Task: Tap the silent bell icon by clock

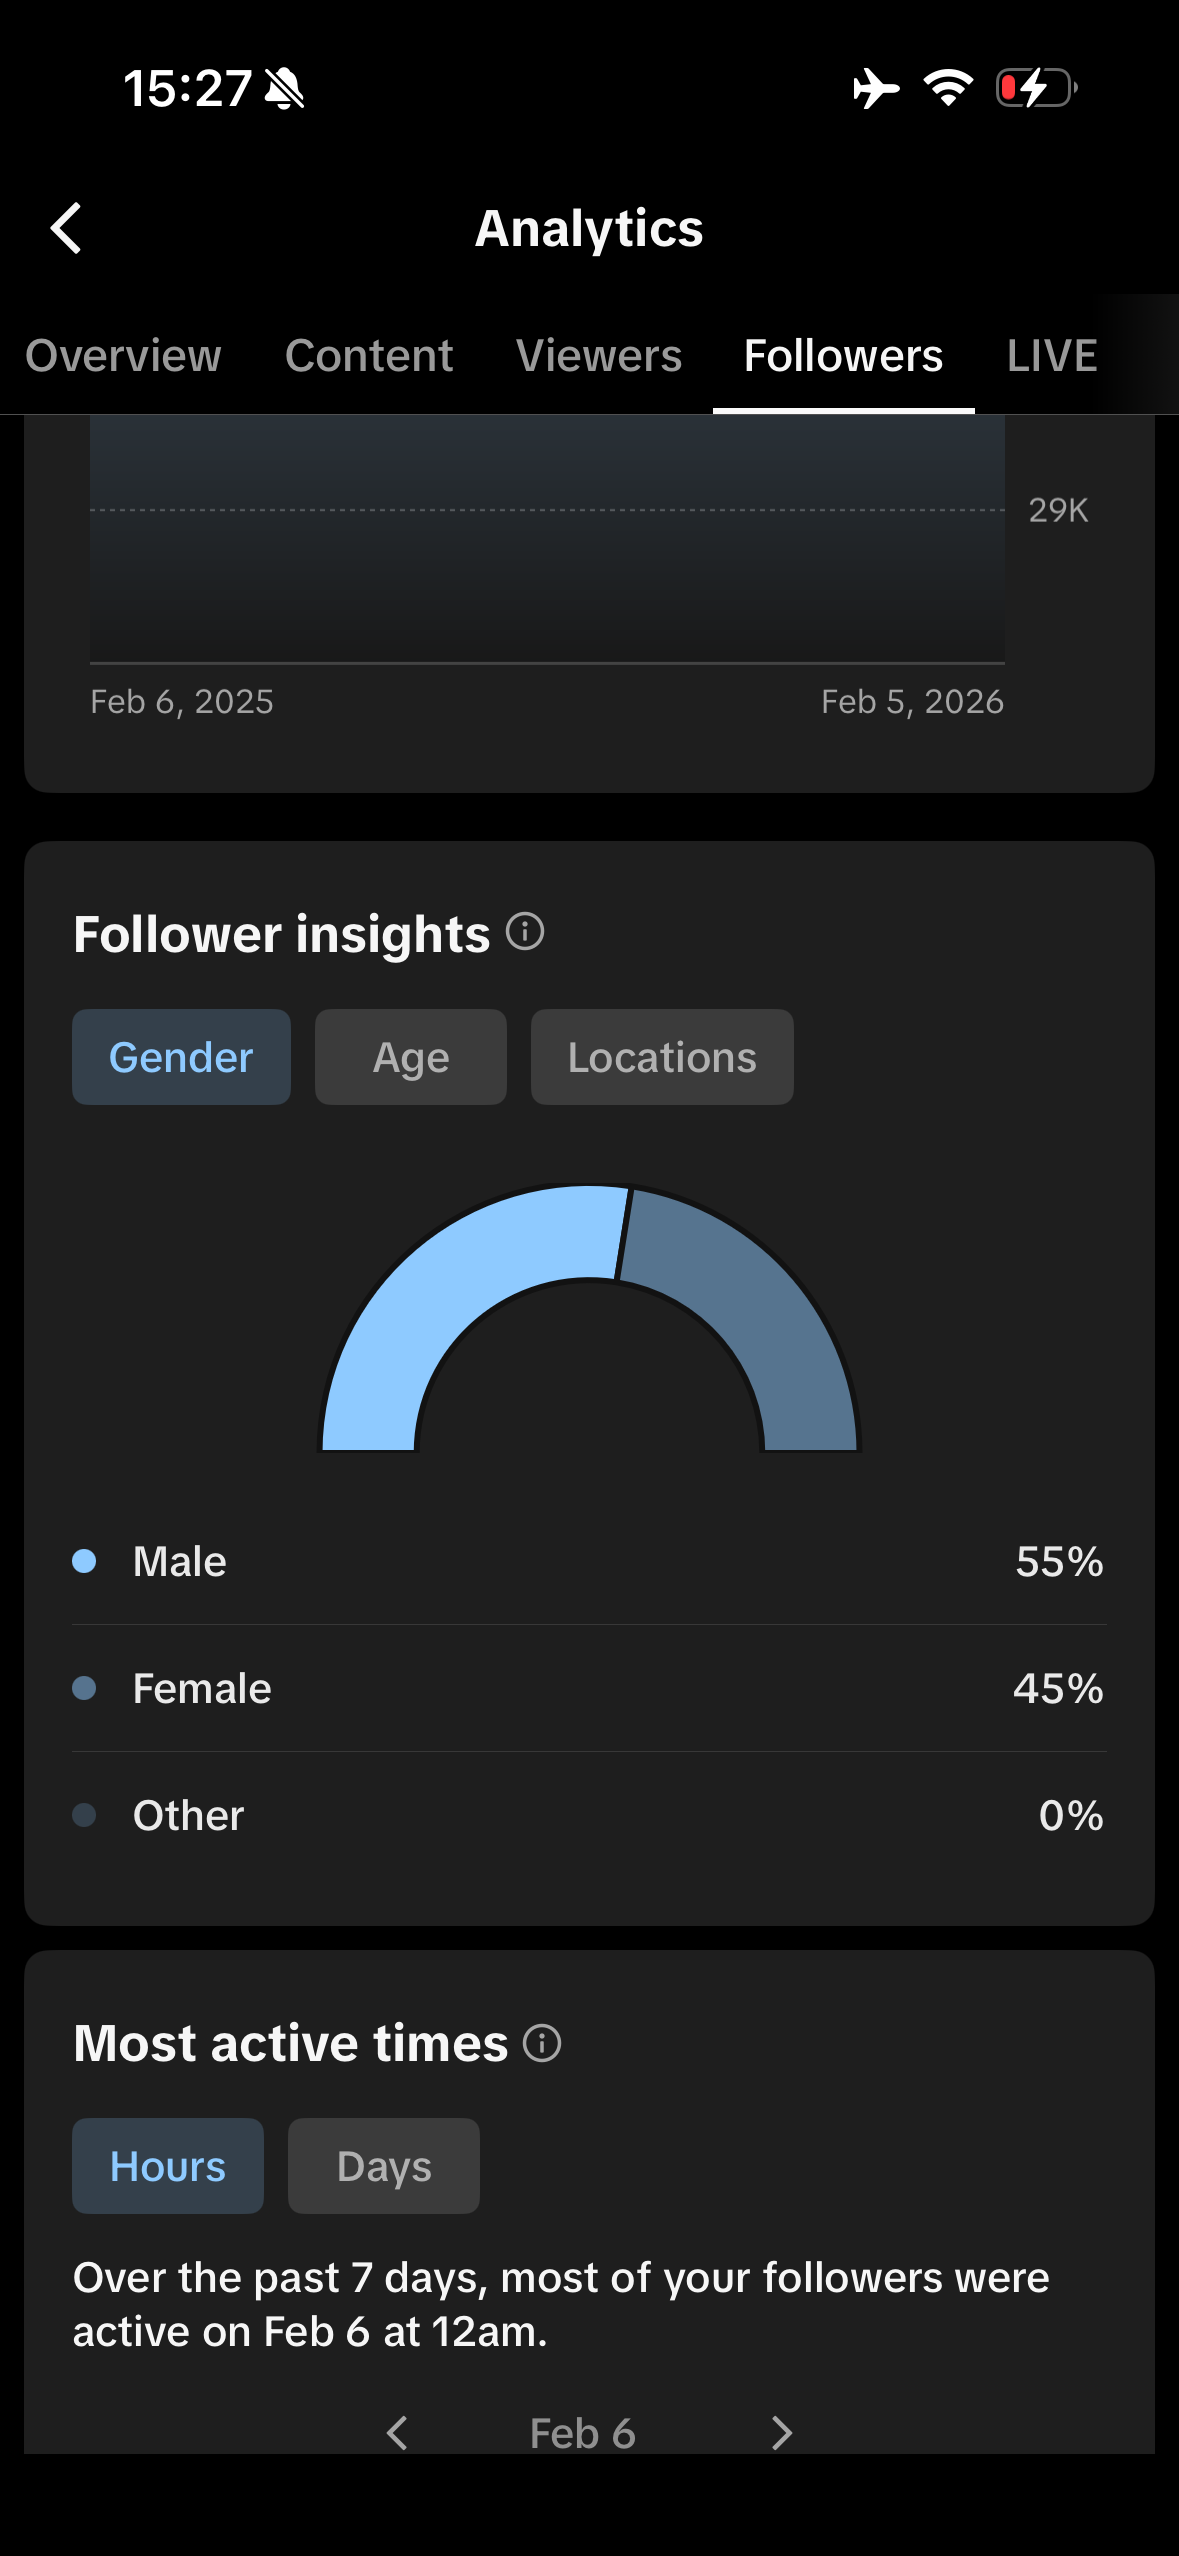Action: 285,89
